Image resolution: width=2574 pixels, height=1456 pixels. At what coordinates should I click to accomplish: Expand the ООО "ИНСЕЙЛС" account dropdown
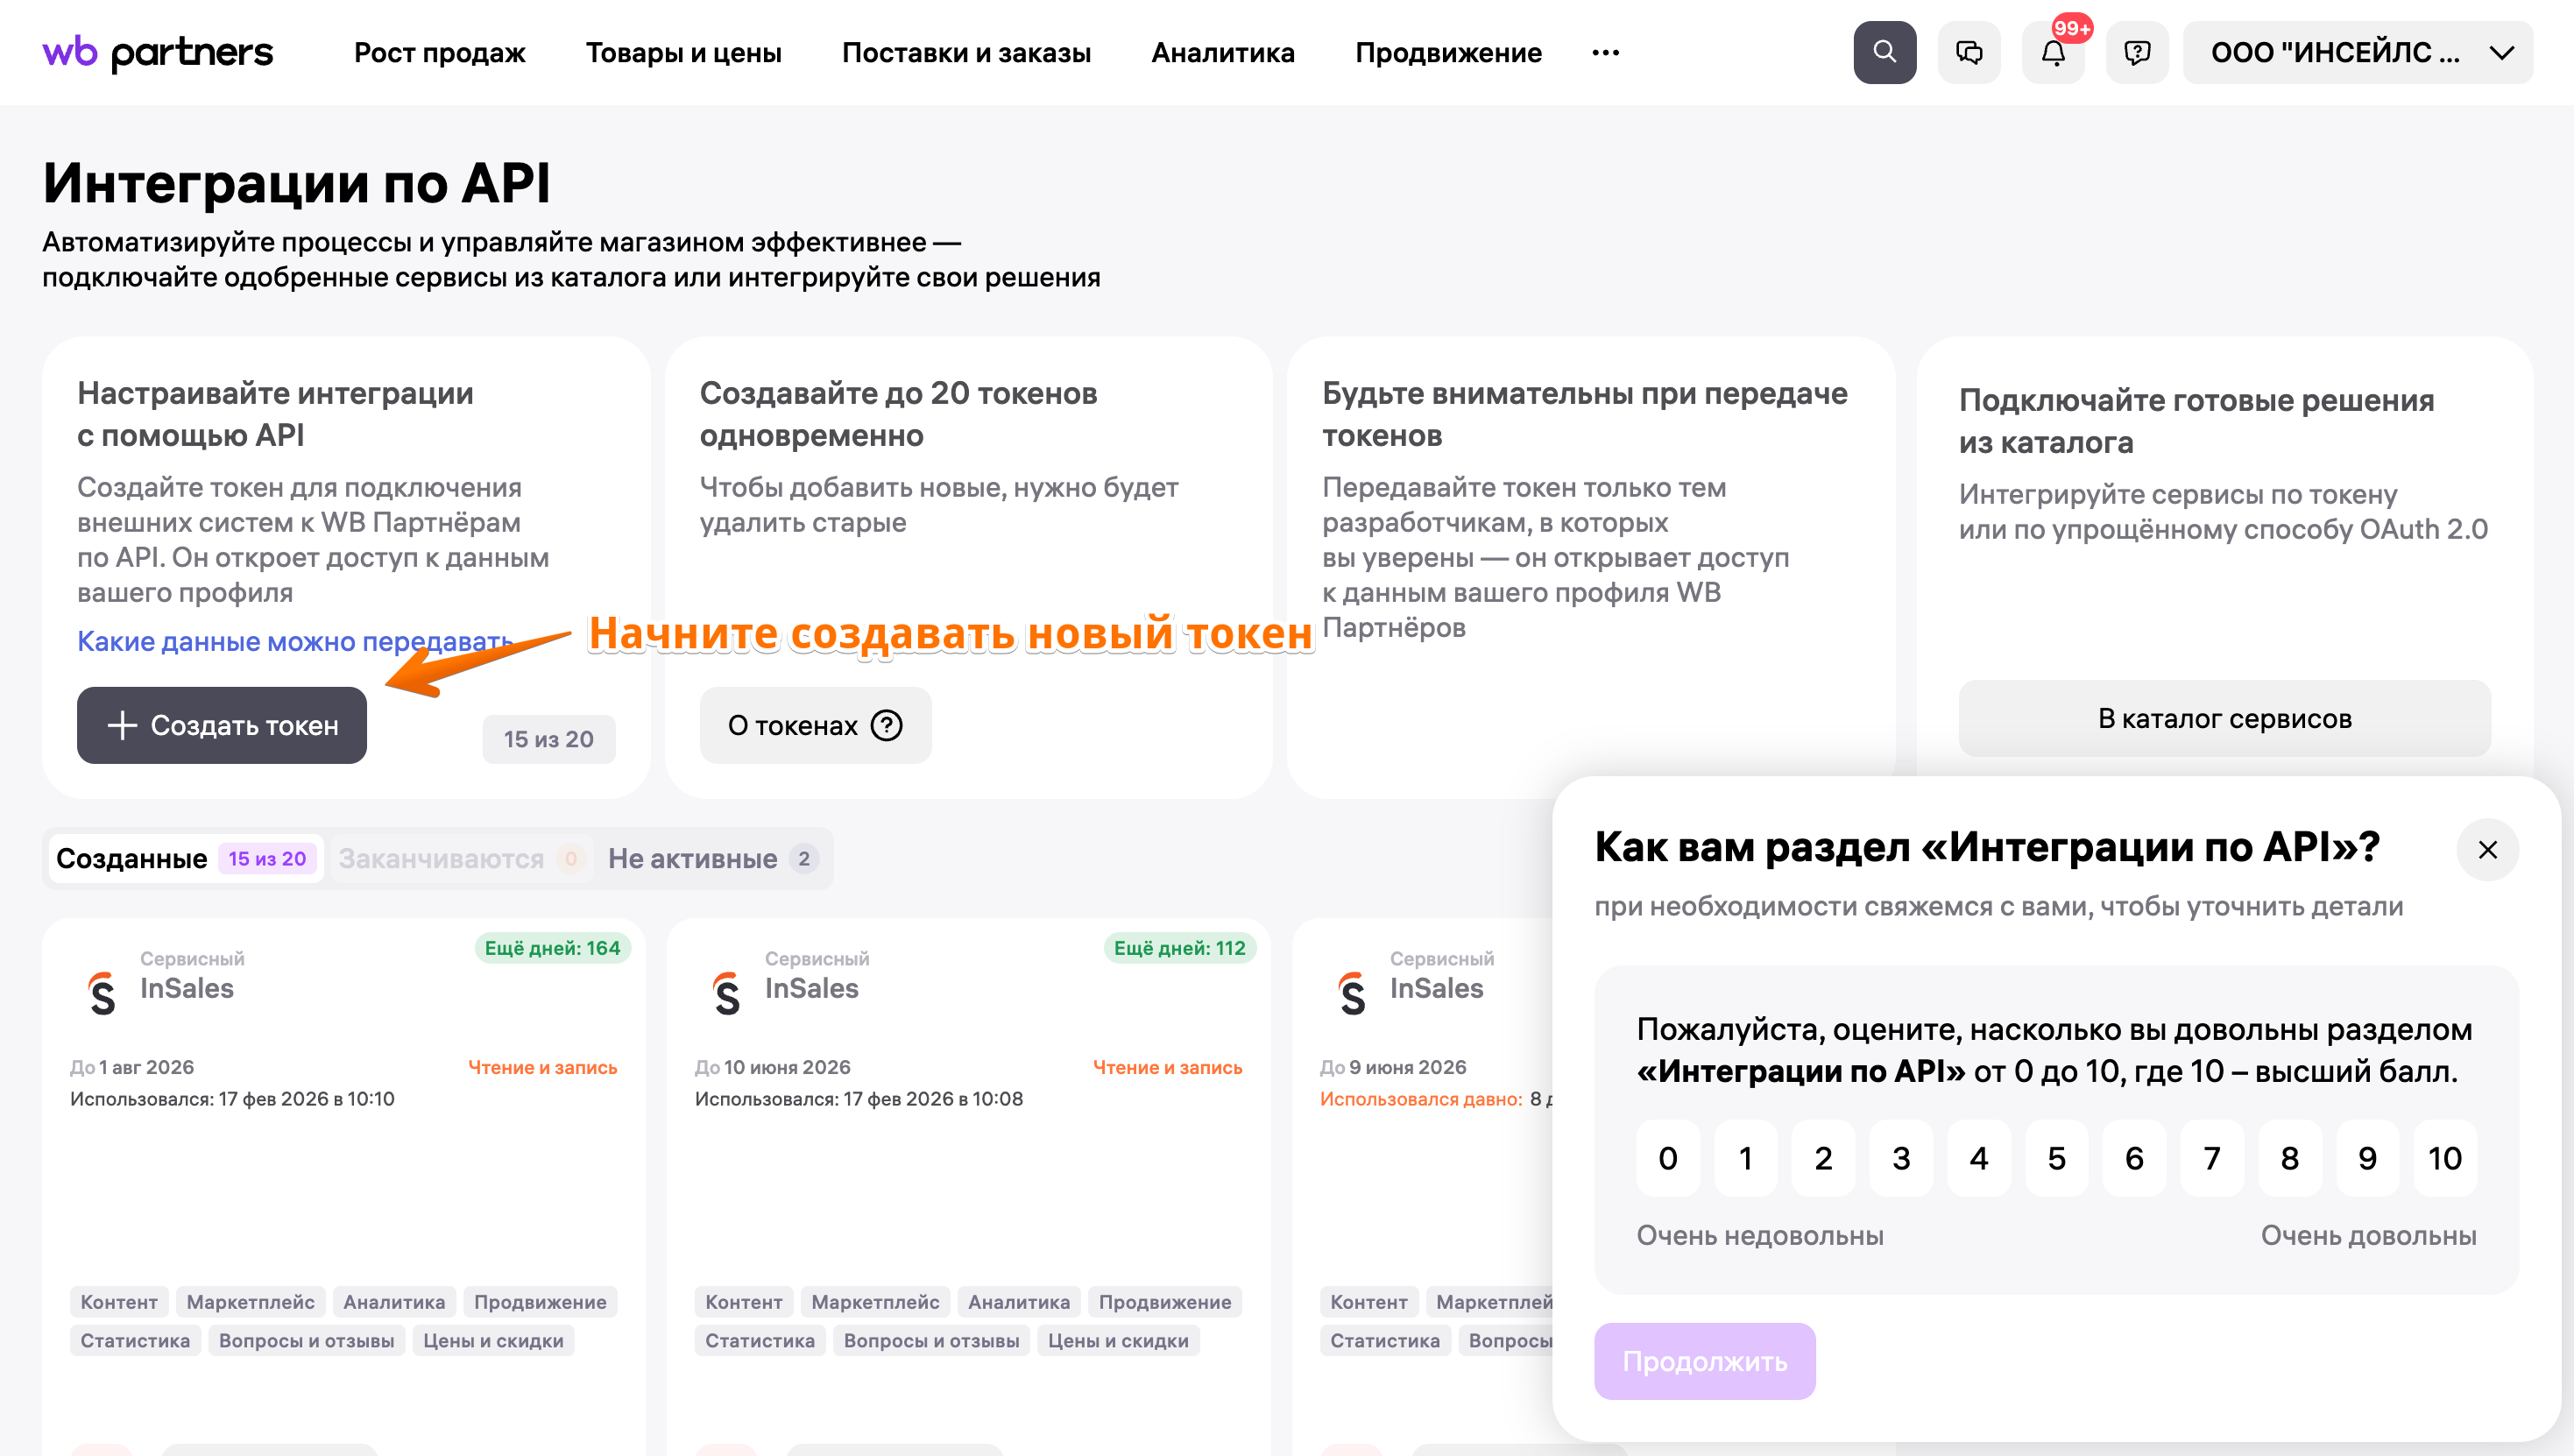click(2357, 52)
